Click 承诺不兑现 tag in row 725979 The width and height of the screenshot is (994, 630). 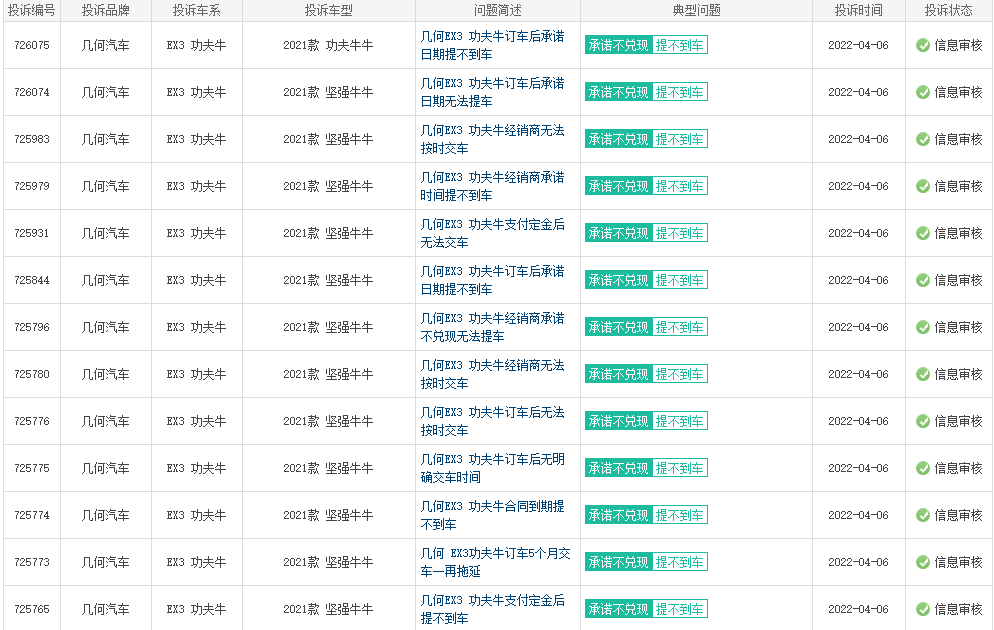618,186
